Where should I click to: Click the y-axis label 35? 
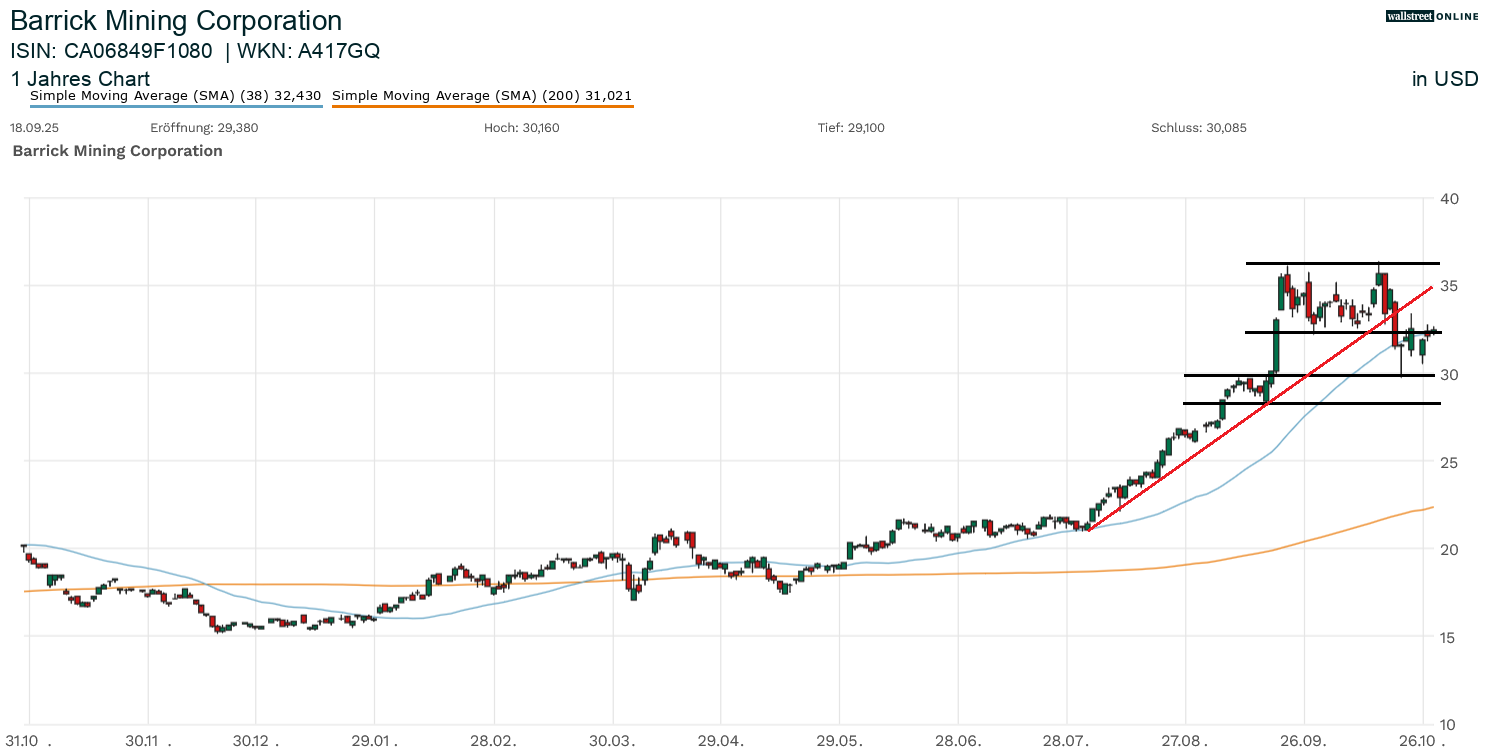click(x=1449, y=287)
